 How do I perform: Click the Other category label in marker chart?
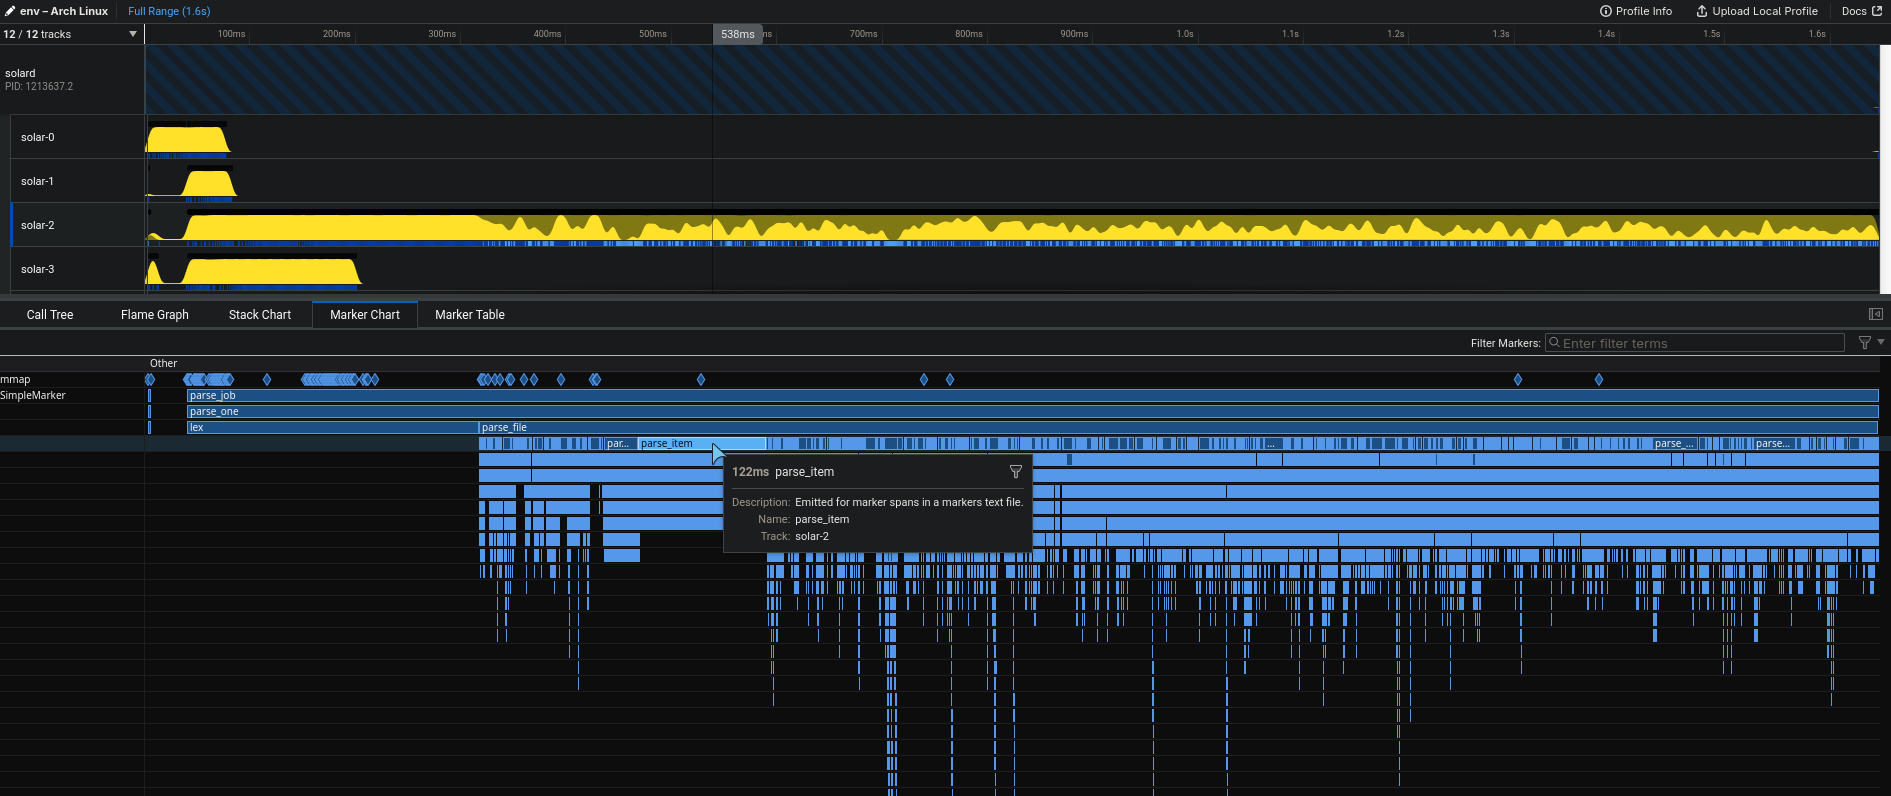point(163,363)
